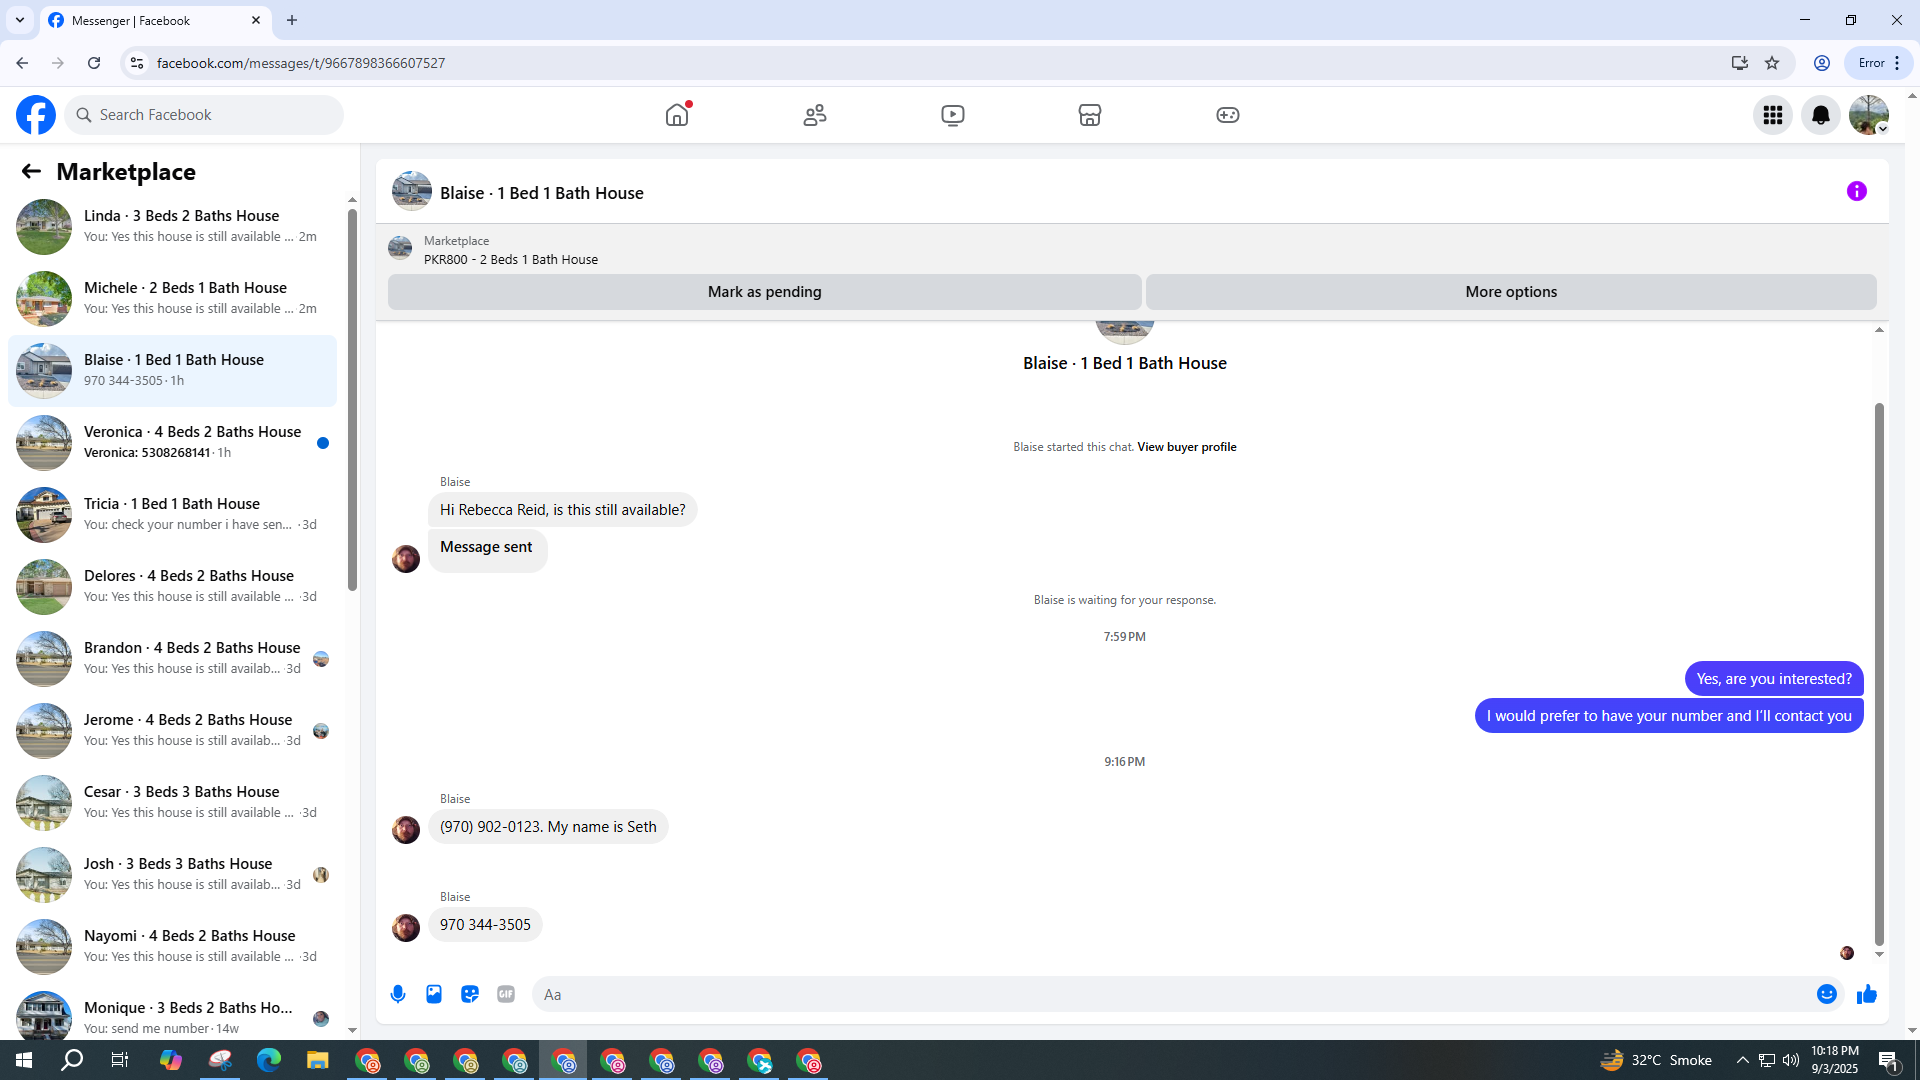Choose a sticker icon
This screenshot has width=1920, height=1080.
(470, 994)
